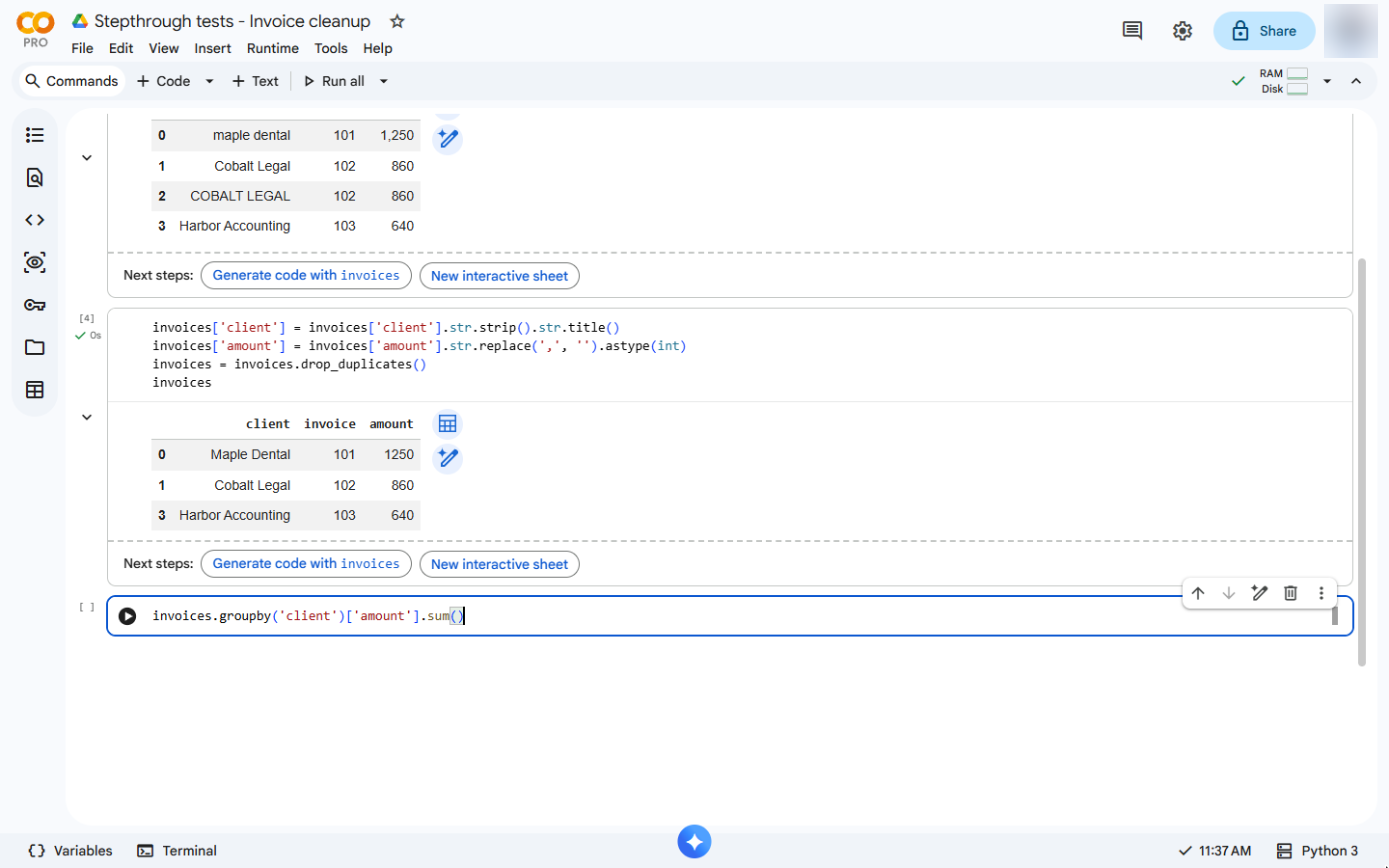The width and height of the screenshot is (1389, 868).
Task: Collapse the header with the chevron up
Action: [x=1356, y=81]
